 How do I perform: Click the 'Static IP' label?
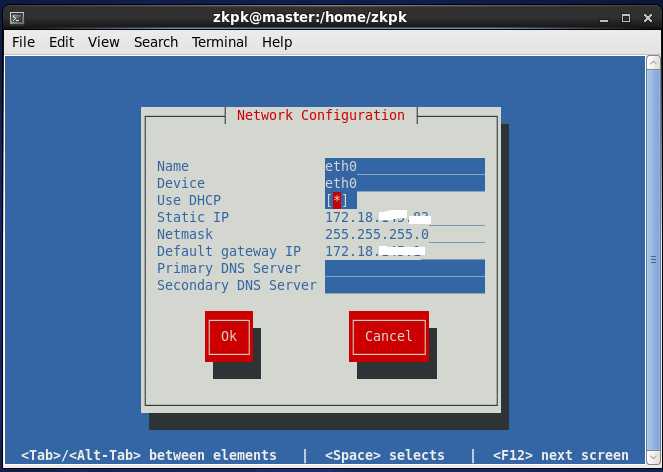[193, 217]
